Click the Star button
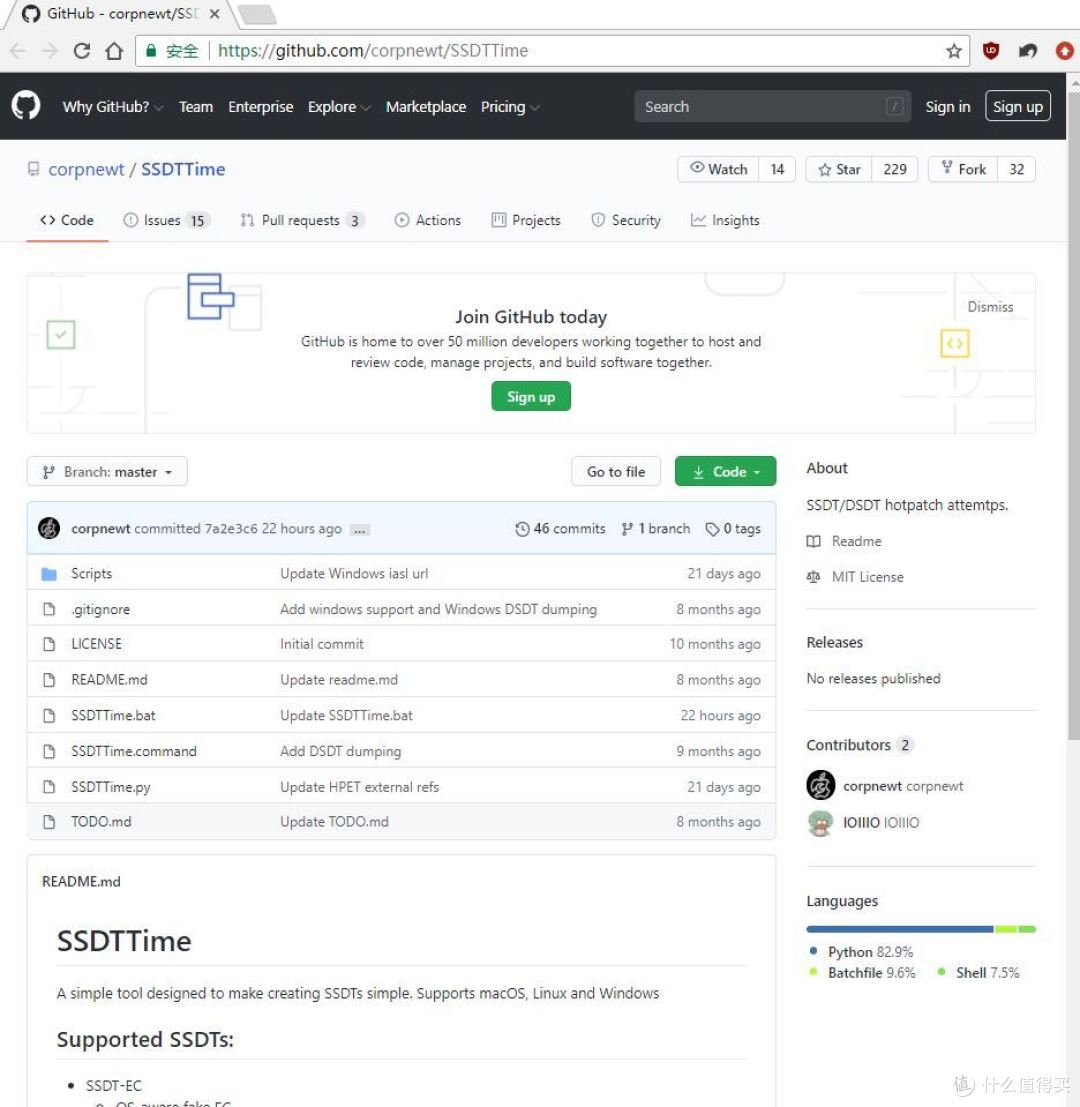 click(839, 169)
